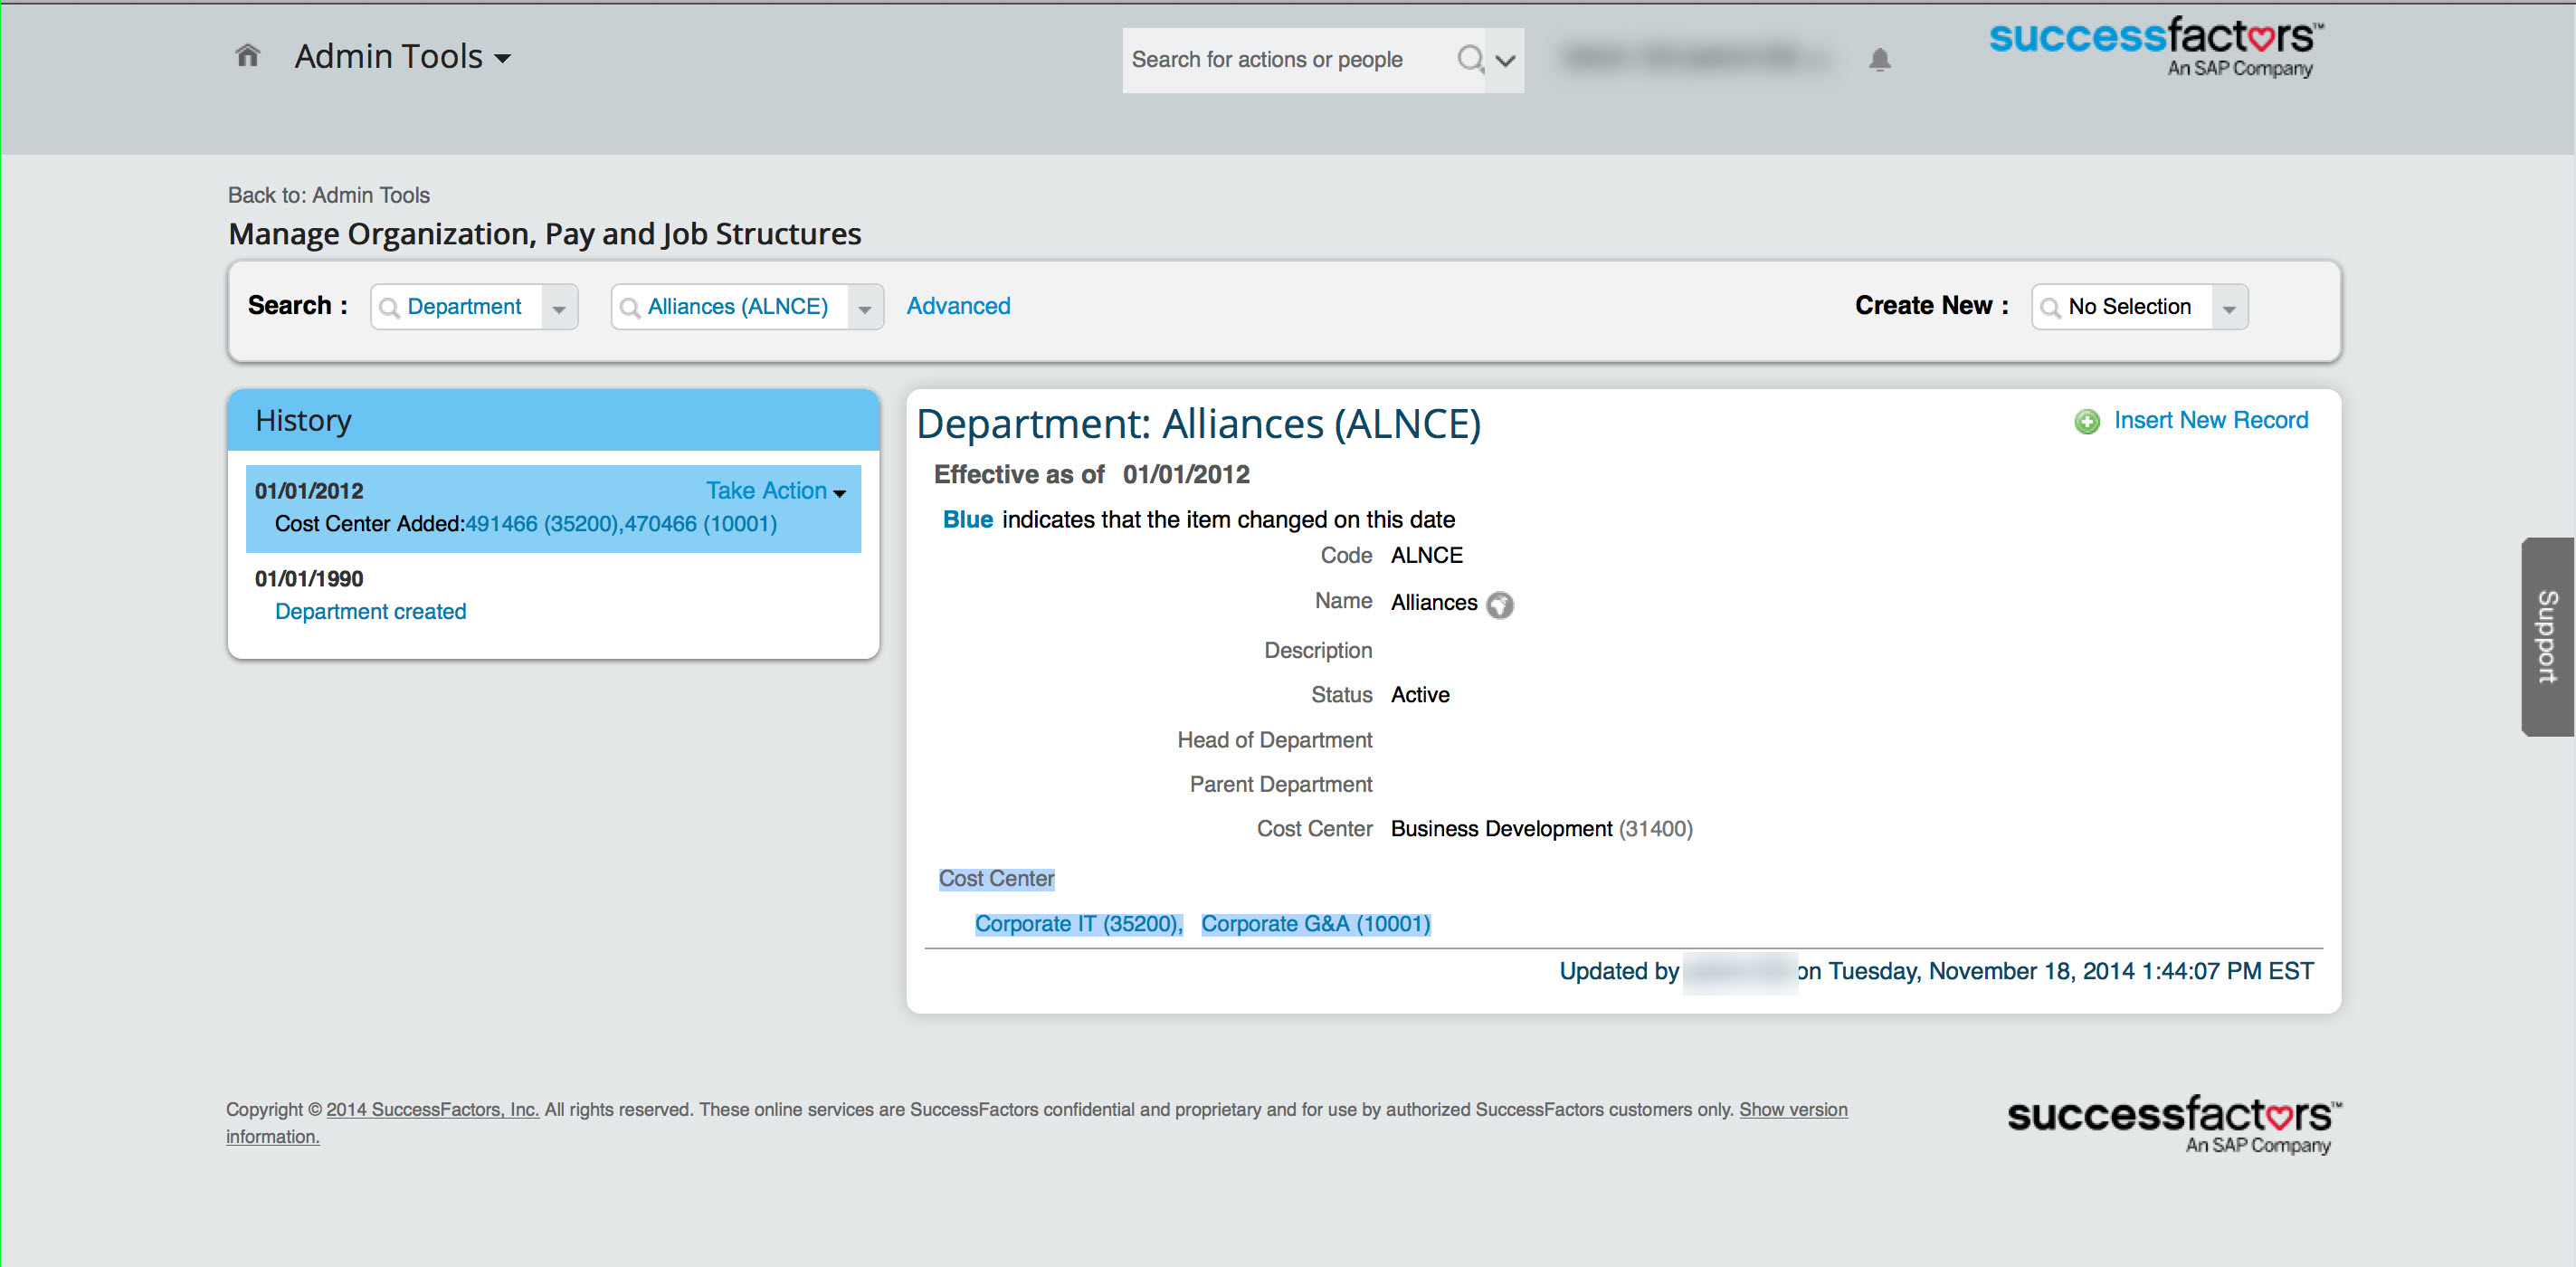Screen dimensions: 2576x1267
Task: Click the blurred user name in the header
Action: pyautogui.click(x=1693, y=58)
